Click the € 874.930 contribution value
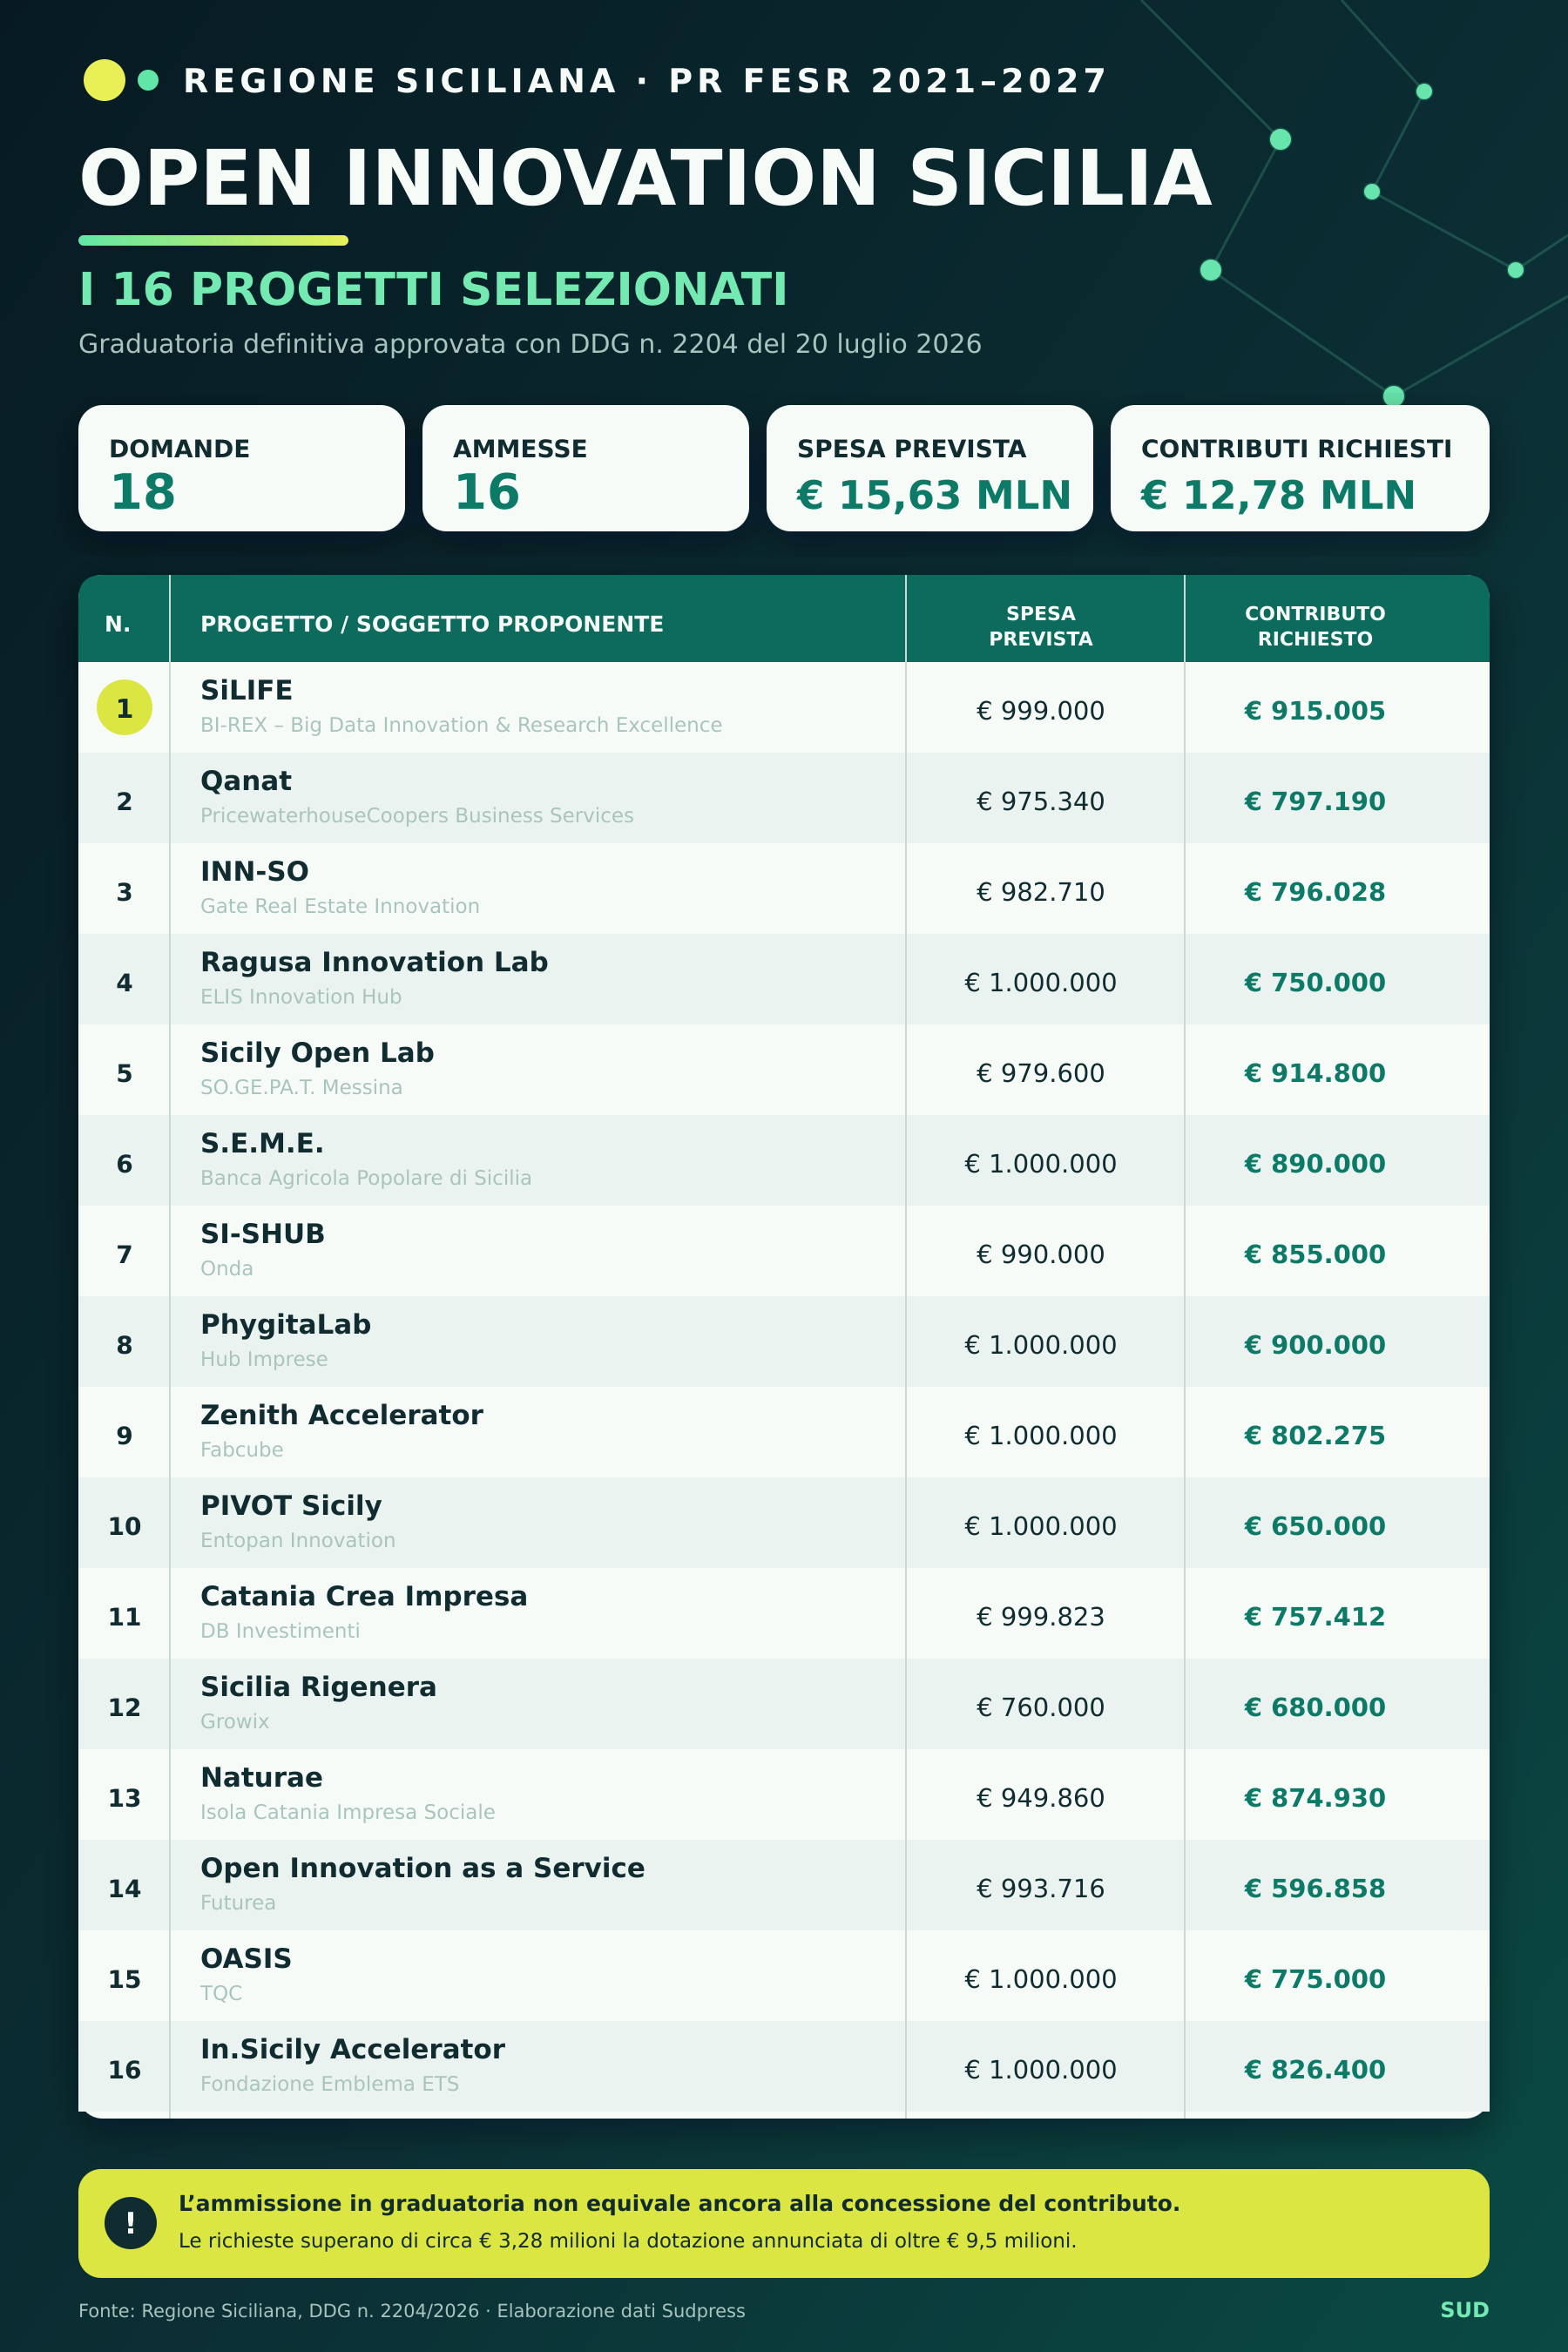This screenshot has width=1568, height=2352. [x=1315, y=1798]
